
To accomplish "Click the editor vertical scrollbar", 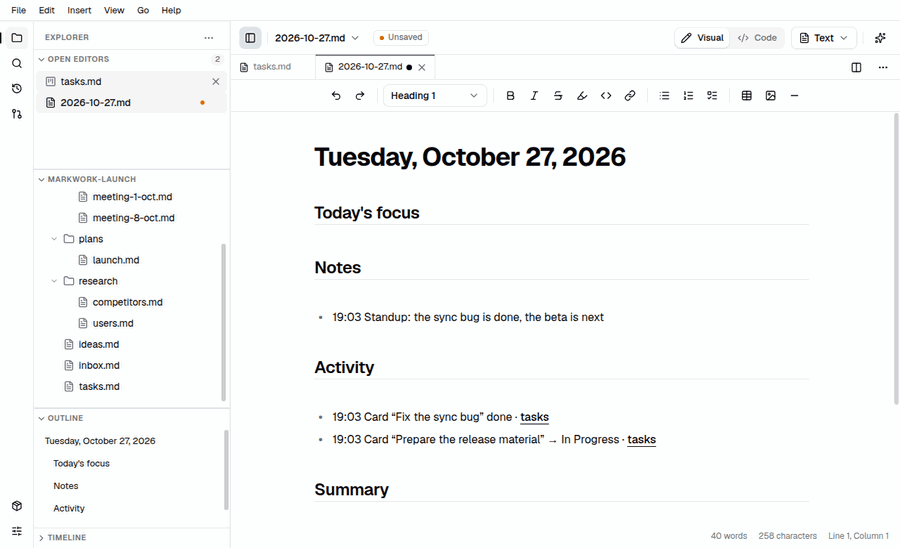I will [896, 258].
